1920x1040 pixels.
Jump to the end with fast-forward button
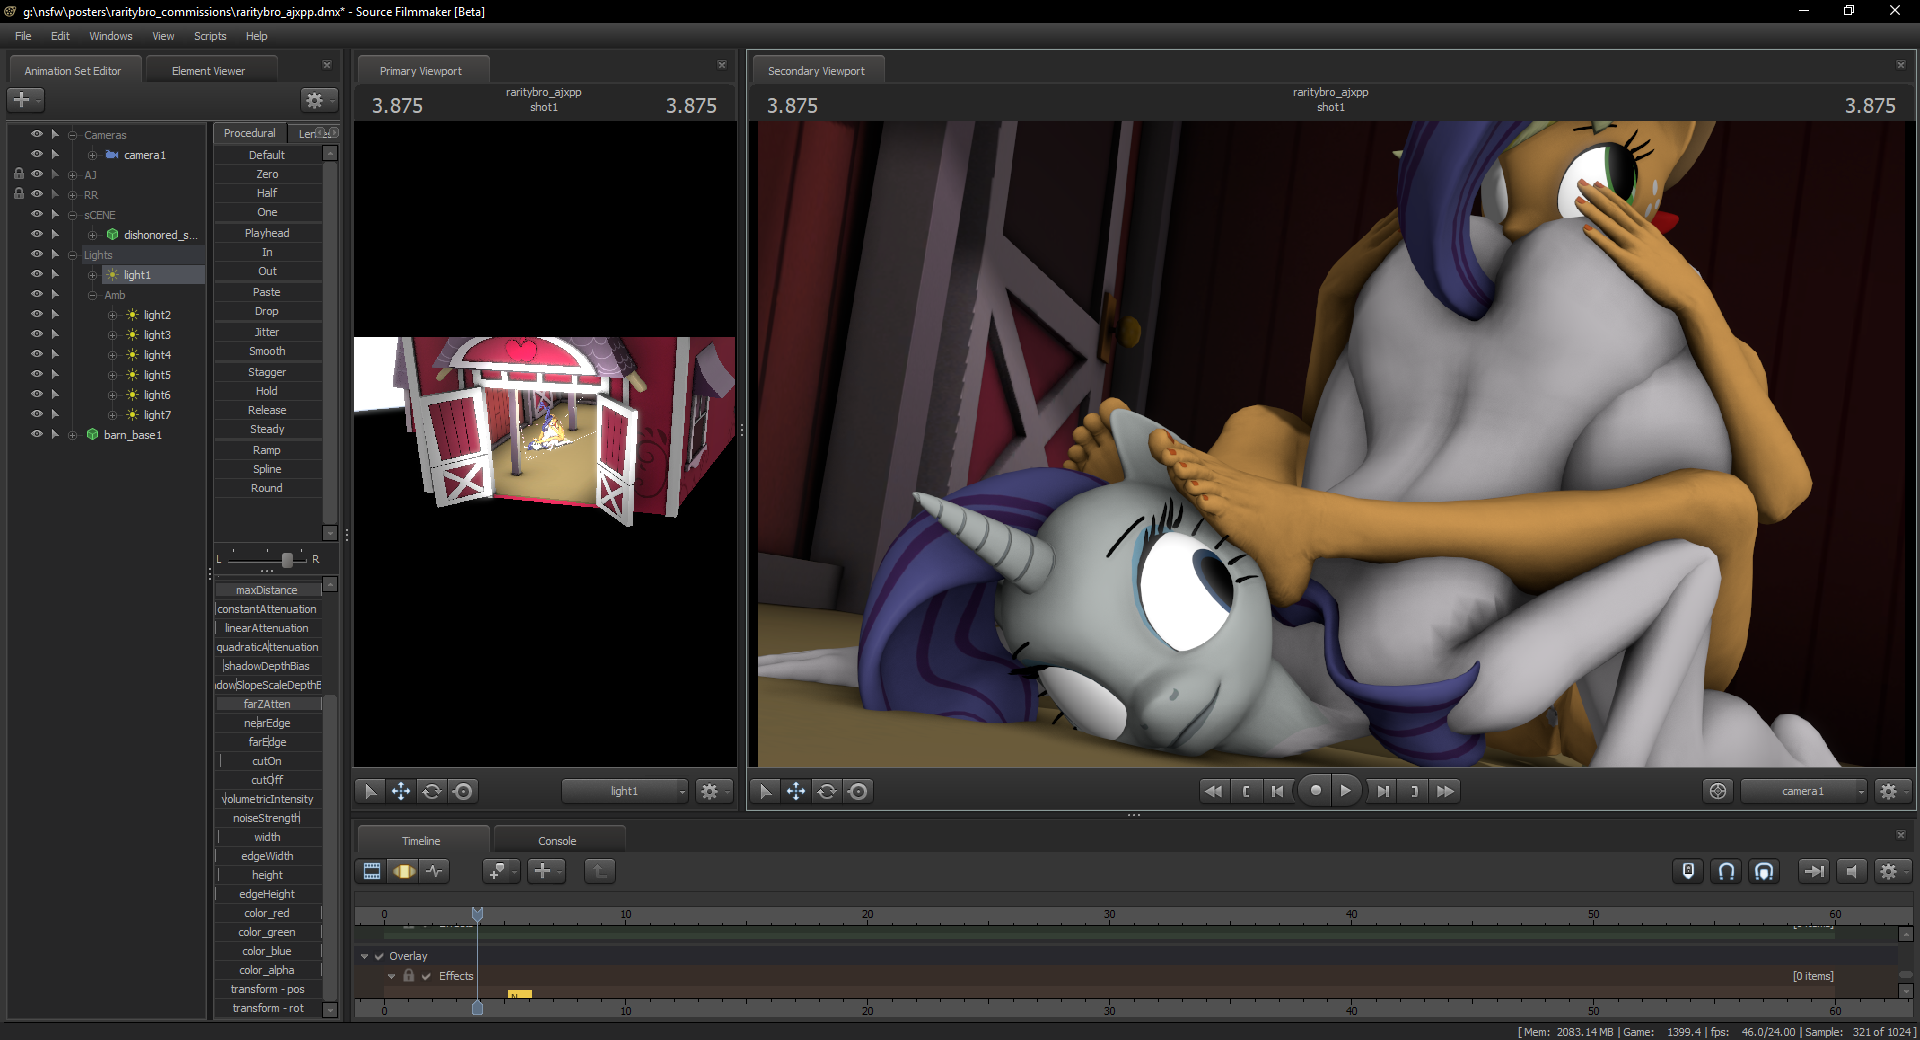point(1445,791)
